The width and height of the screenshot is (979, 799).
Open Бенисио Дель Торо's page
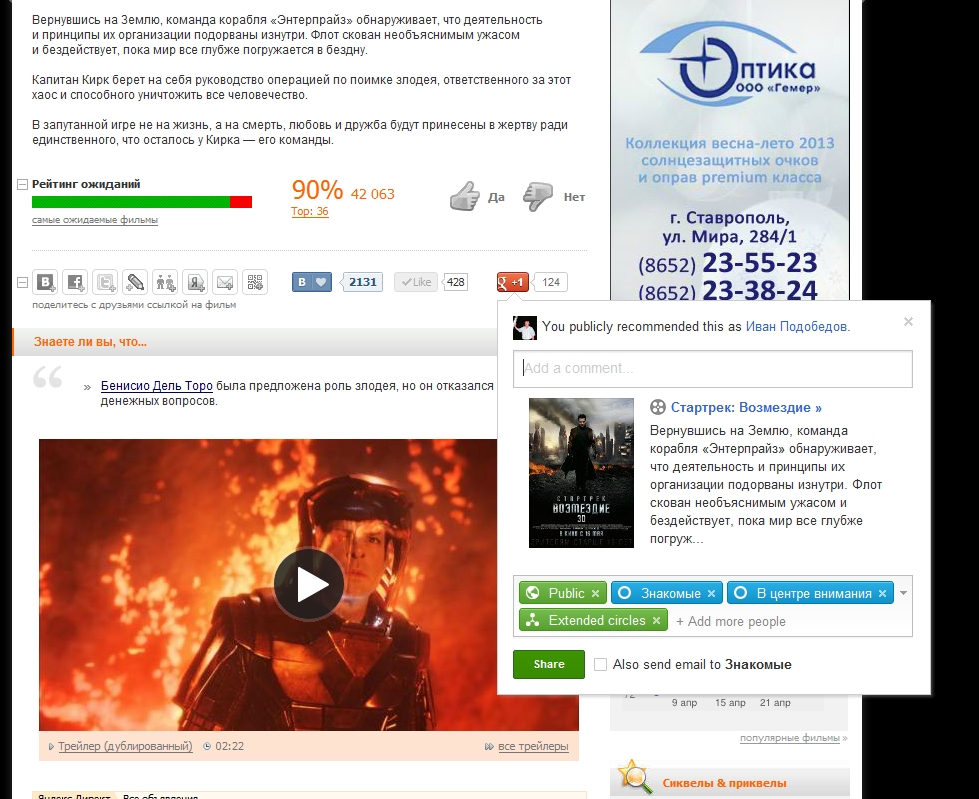[x=157, y=386]
